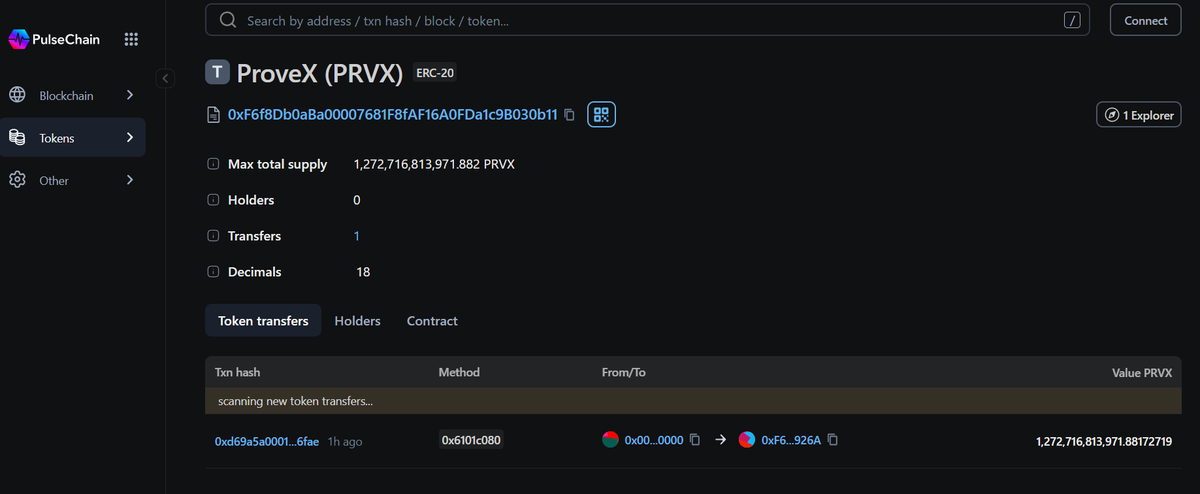Click the Blockchain globe icon

[x=17, y=95]
